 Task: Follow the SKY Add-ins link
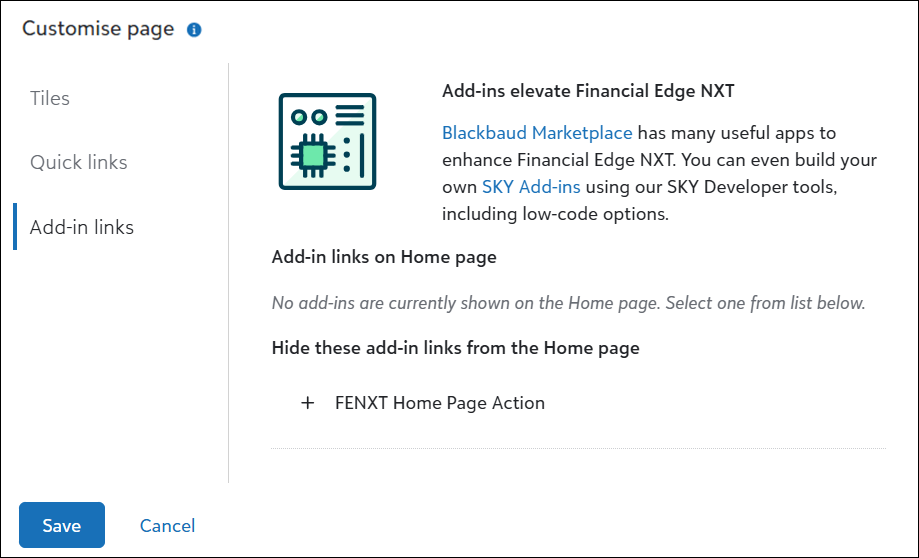[x=531, y=186]
